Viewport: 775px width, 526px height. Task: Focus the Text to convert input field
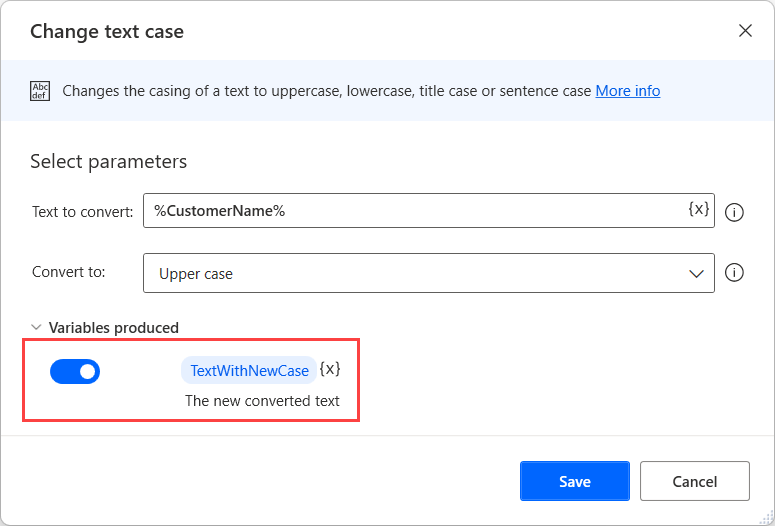click(x=429, y=211)
